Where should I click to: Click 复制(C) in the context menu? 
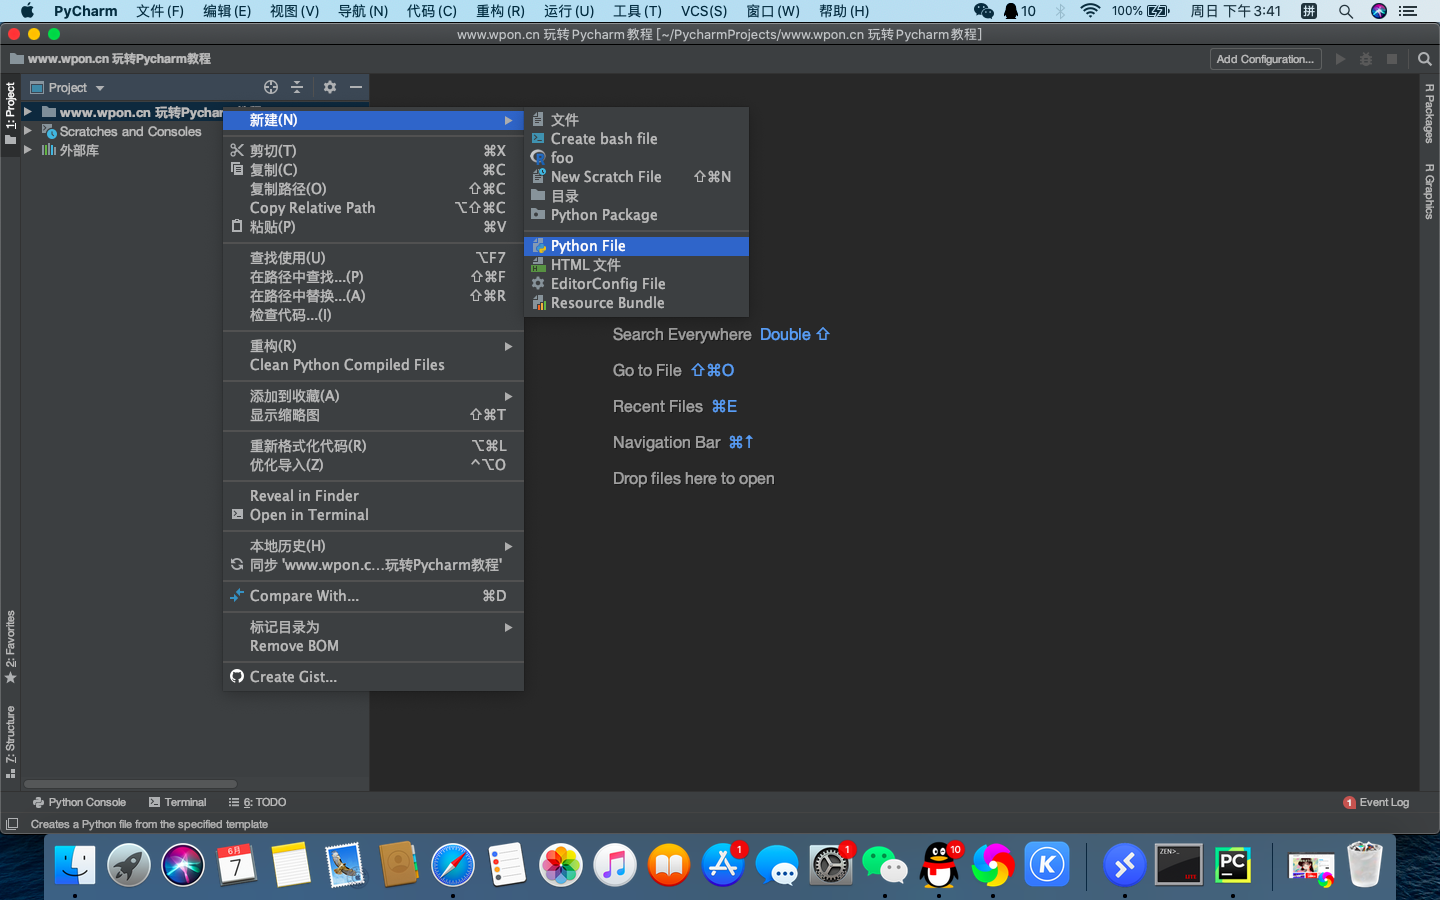point(373,170)
